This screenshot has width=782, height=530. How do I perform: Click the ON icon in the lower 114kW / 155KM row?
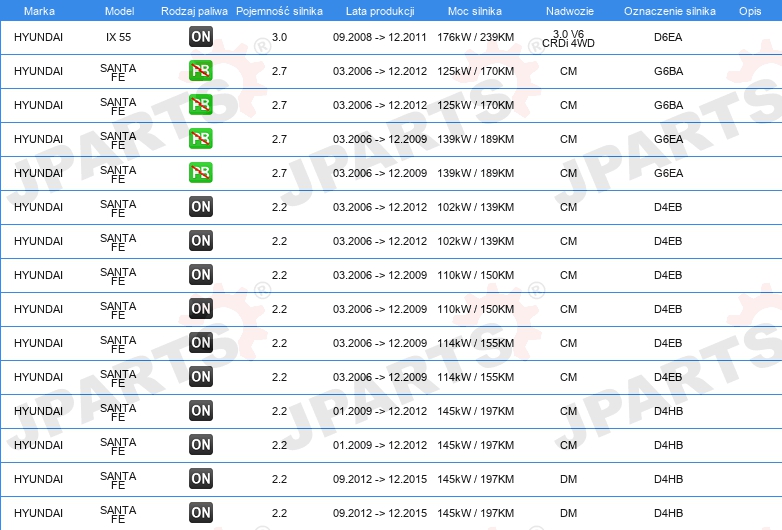[201, 377]
